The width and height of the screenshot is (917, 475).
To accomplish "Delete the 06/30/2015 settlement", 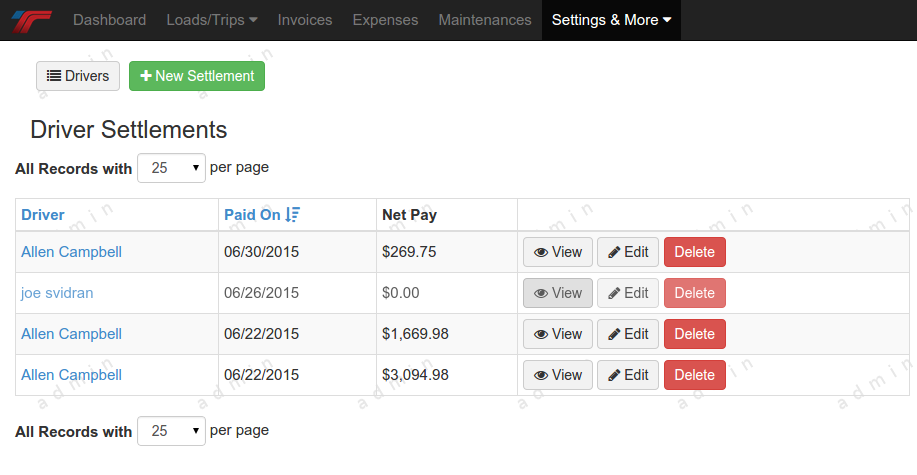I will pos(695,252).
